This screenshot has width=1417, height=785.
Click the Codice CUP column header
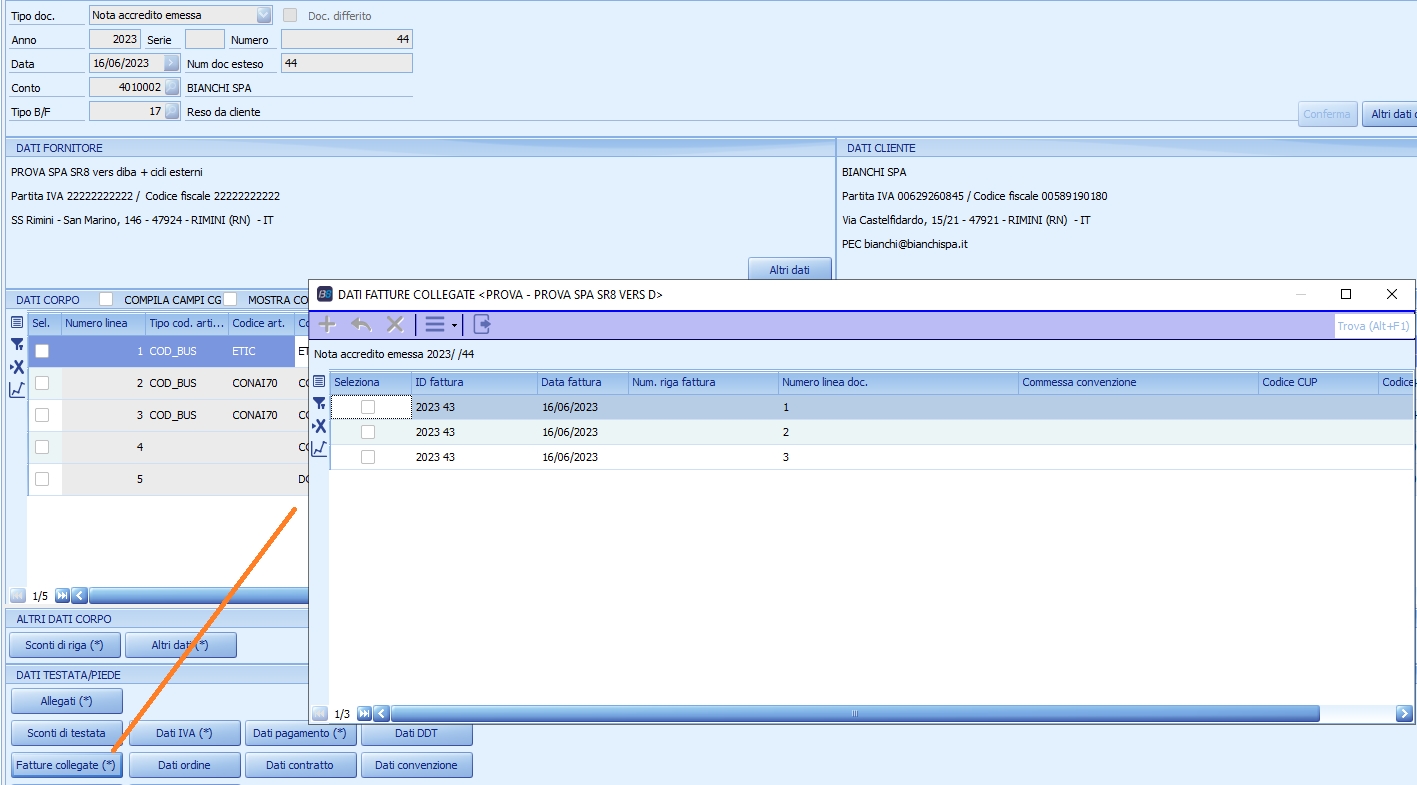[1318, 382]
